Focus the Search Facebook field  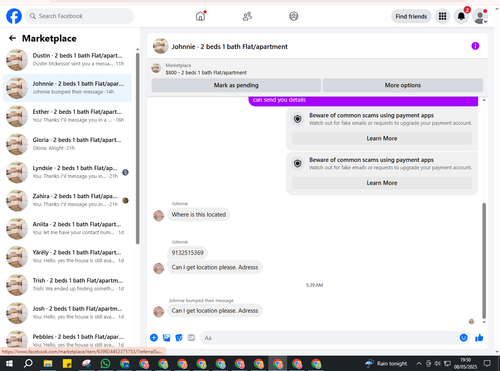(80, 16)
